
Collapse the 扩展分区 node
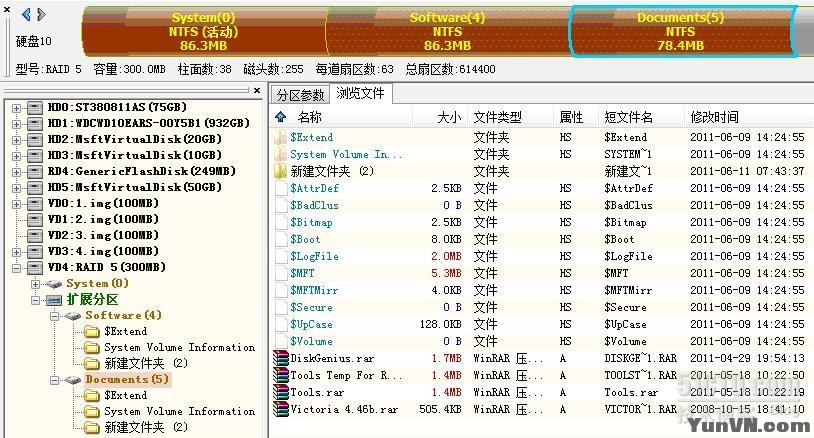(x=35, y=300)
